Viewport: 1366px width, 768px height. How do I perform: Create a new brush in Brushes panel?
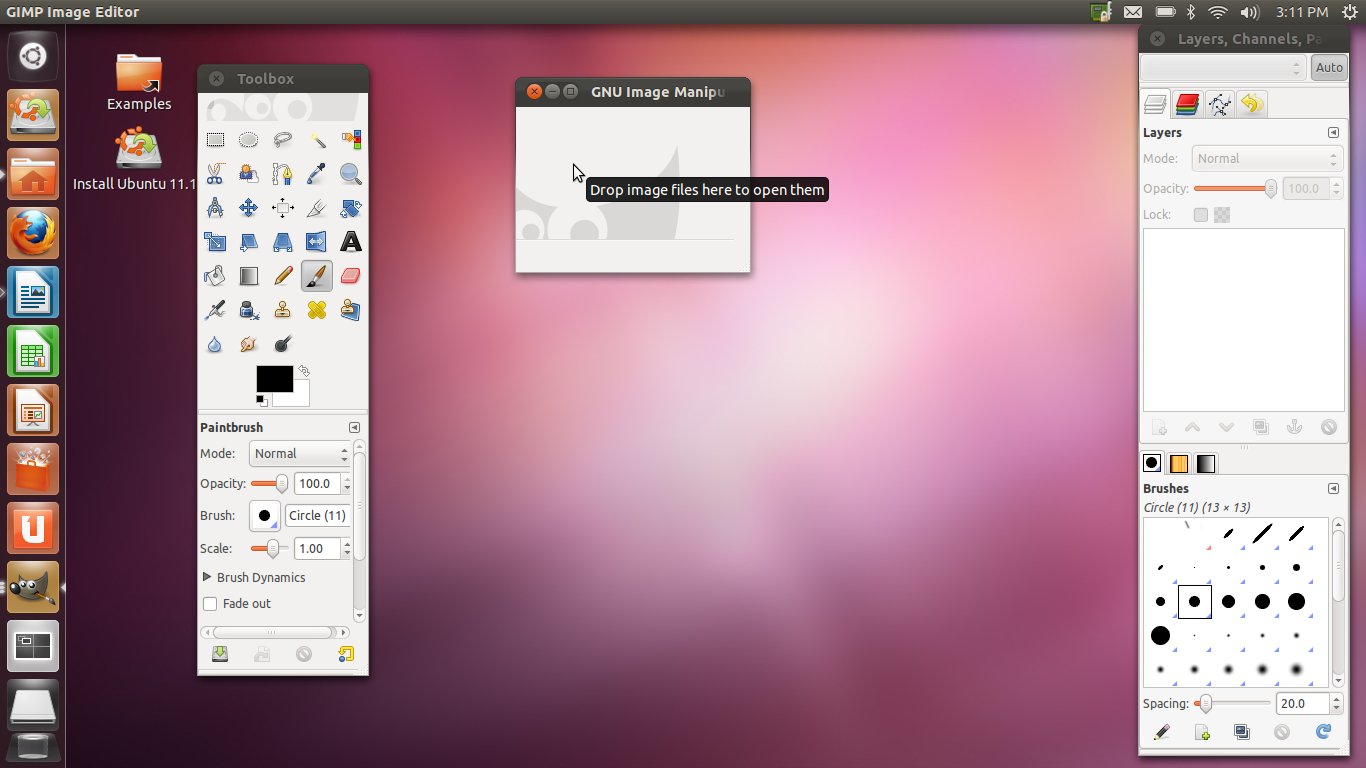[x=1202, y=732]
